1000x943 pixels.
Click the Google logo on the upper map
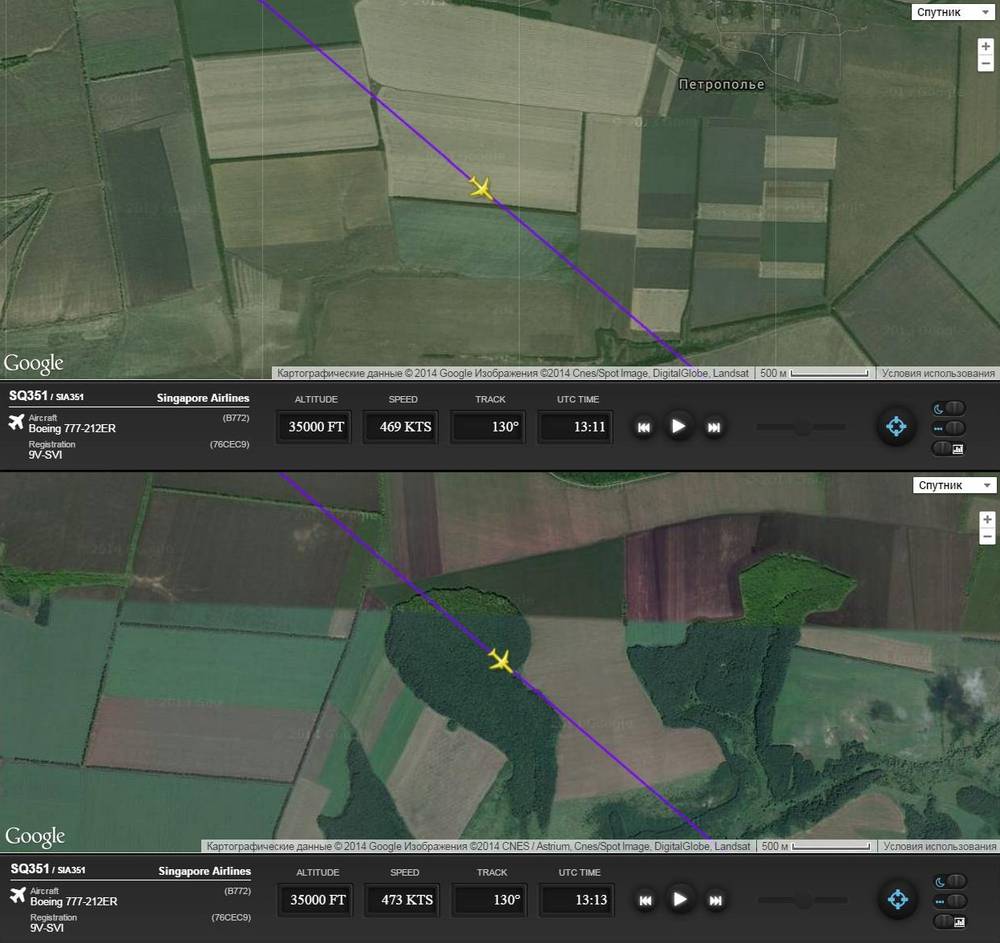click(x=34, y=364)
